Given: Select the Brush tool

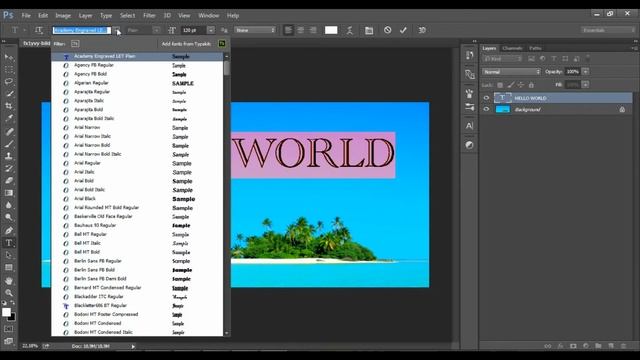Looking at the screenshot, I should click(x=9, y=144).
